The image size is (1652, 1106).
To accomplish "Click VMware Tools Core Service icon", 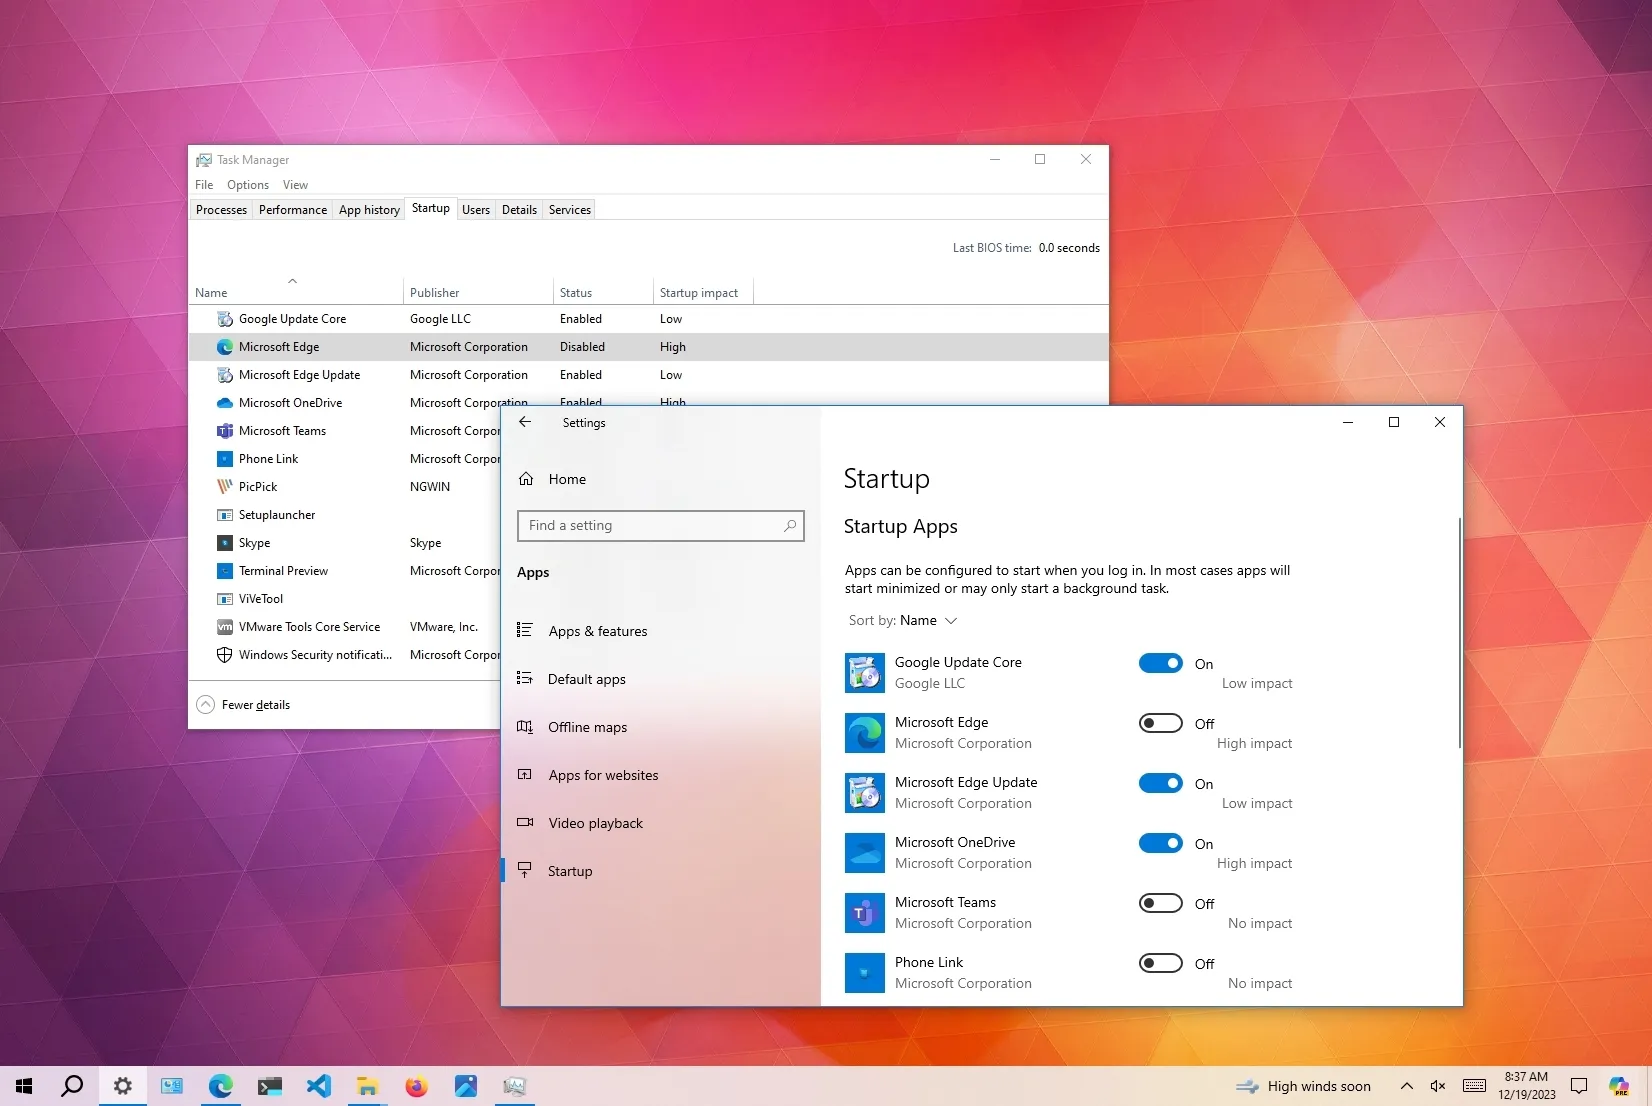I will point(225,627).
